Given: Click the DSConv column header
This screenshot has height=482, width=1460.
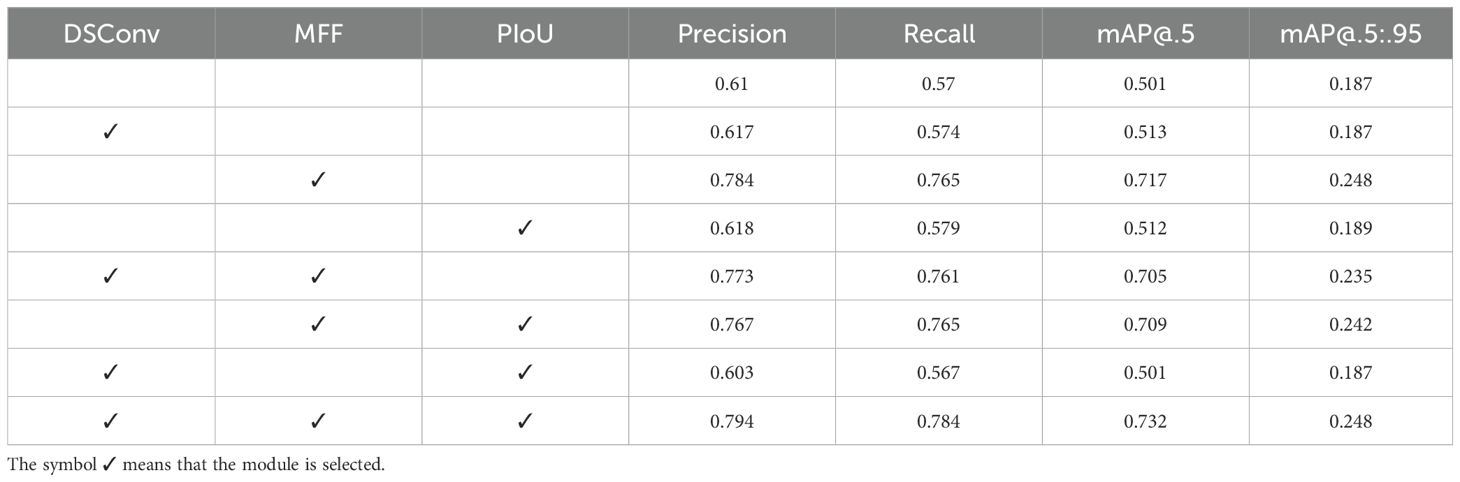Looking at the screenshot, I should 111,33.
